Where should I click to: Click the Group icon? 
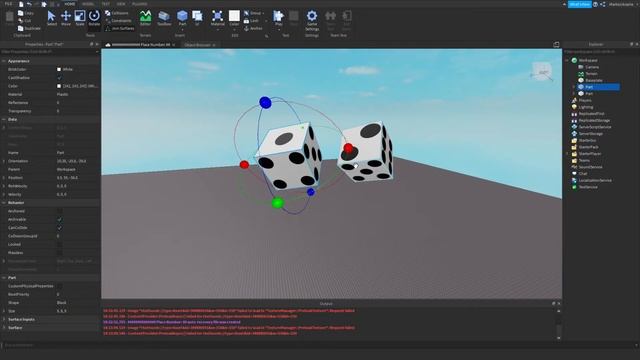click(x=247, y=13)
